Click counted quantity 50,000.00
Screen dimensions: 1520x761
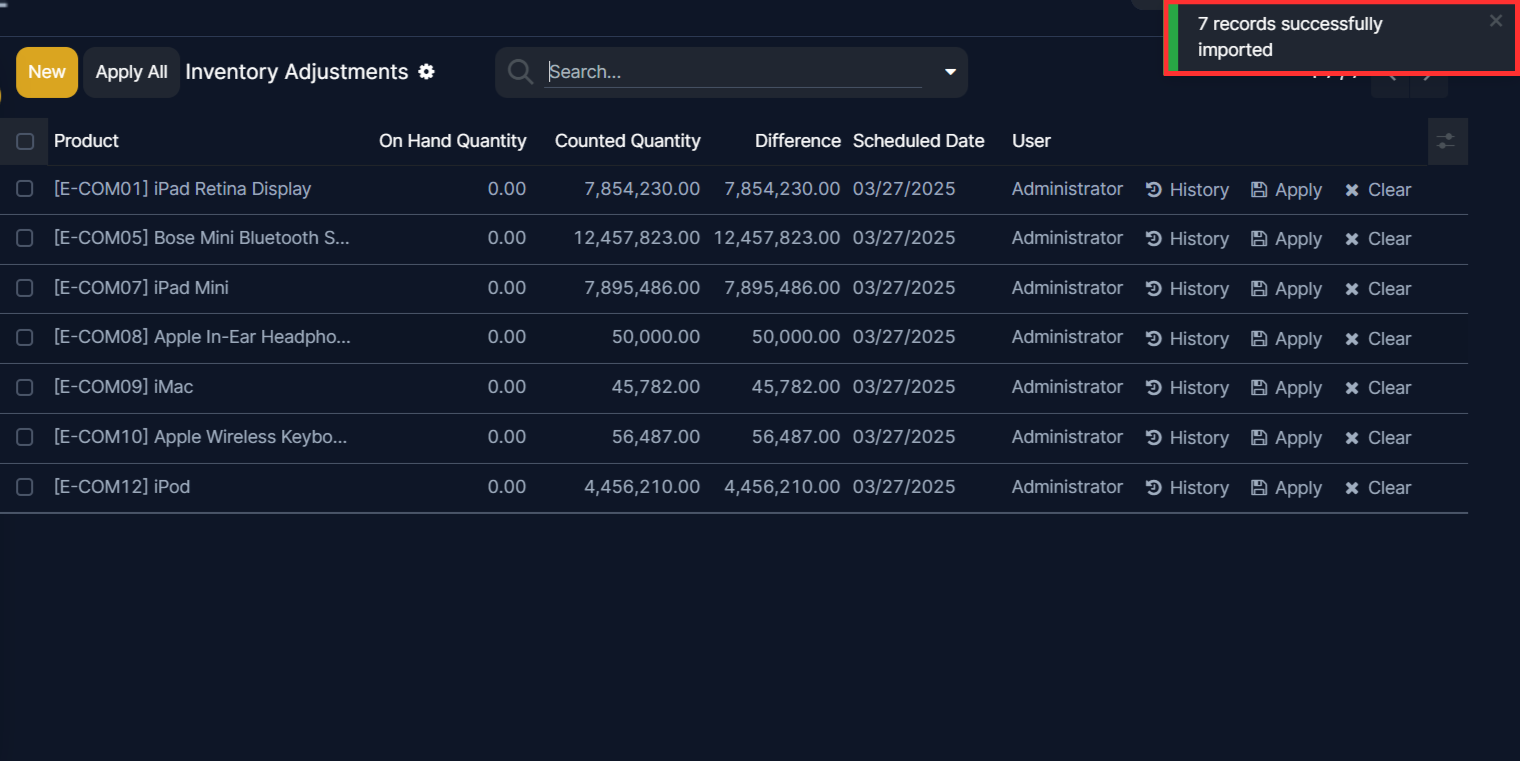click(x=656, y=337)
